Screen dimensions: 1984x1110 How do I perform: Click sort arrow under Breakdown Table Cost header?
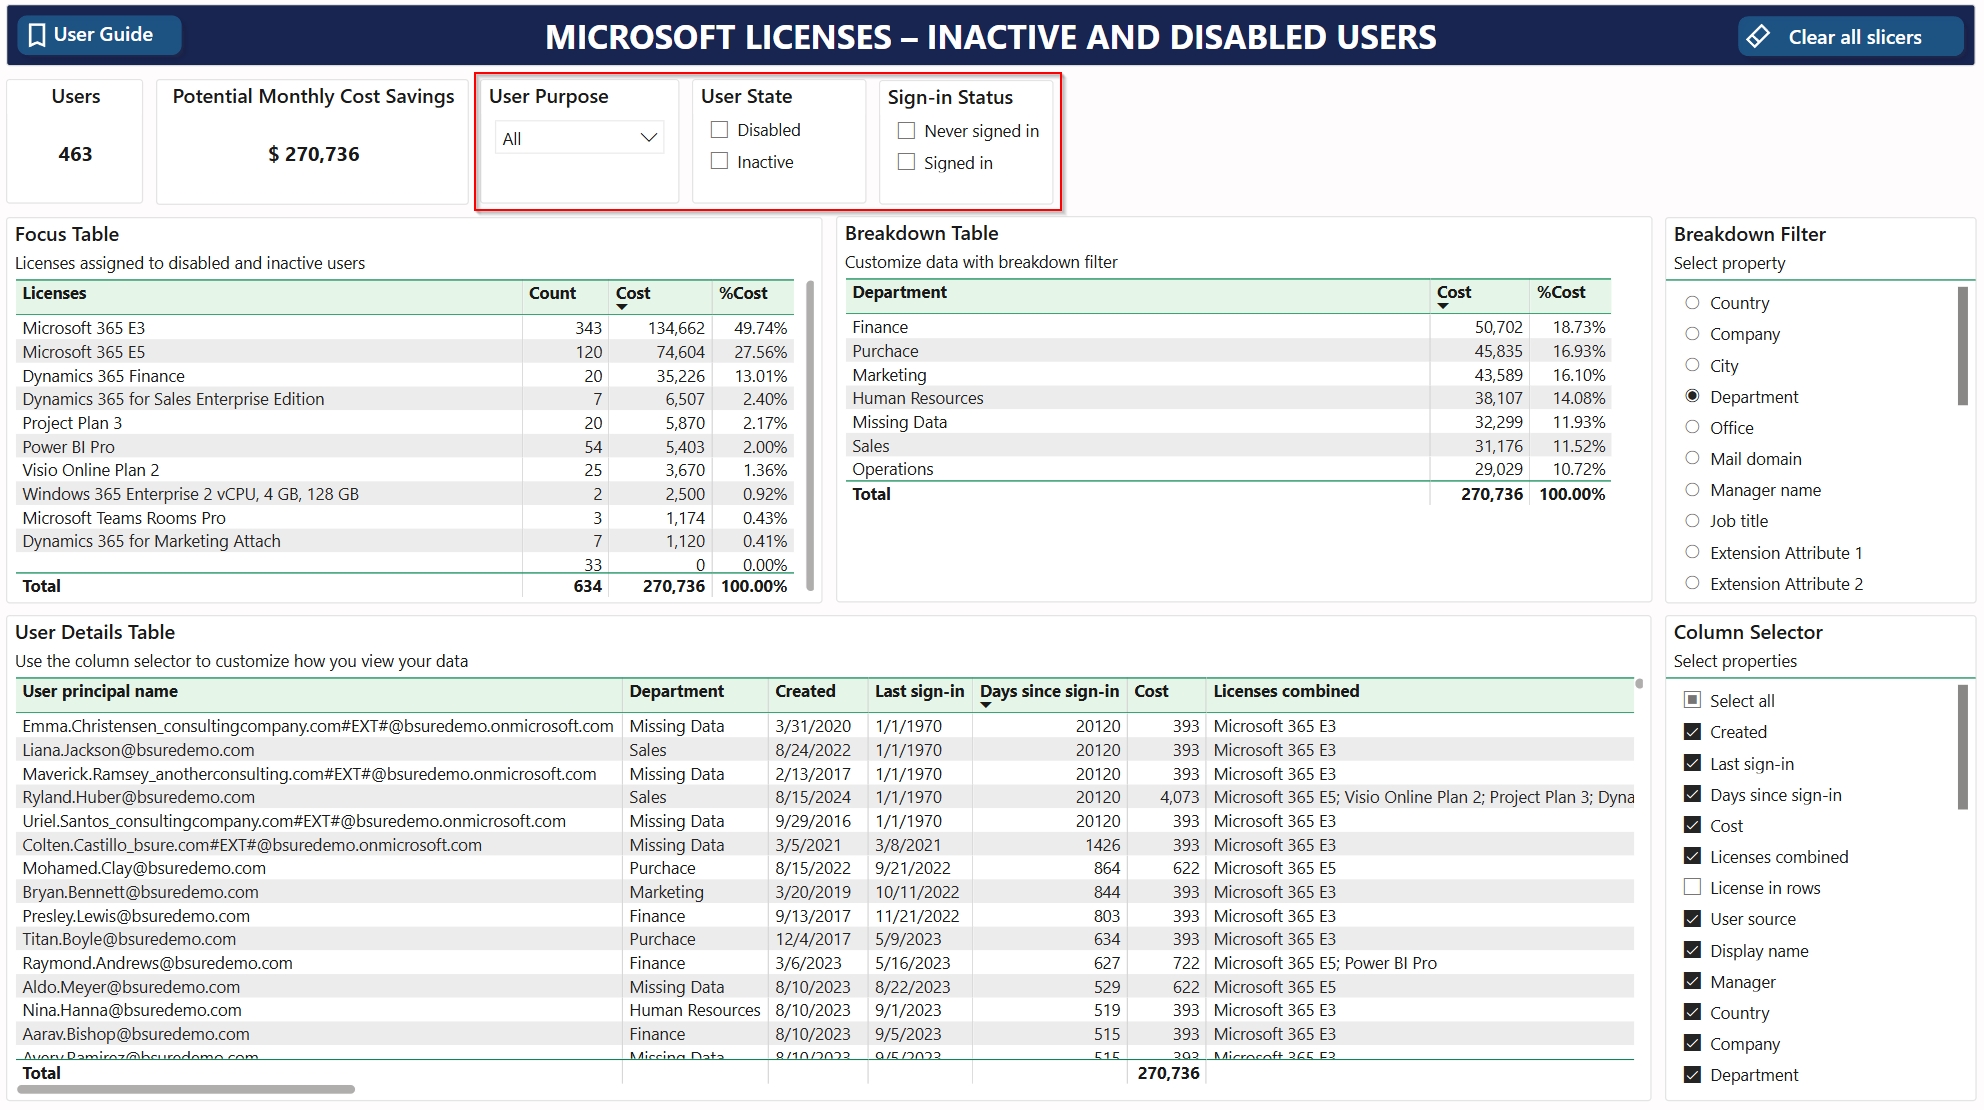point(1443,306)
